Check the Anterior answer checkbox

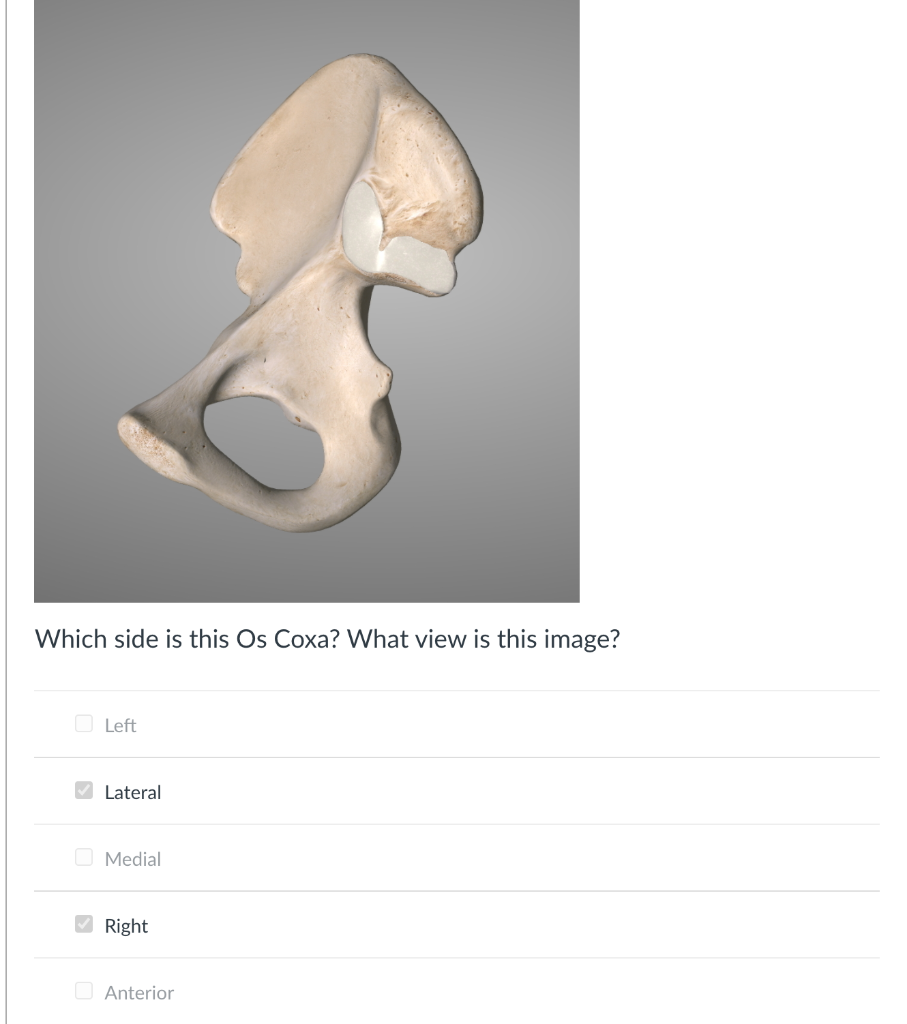(84, 992)
